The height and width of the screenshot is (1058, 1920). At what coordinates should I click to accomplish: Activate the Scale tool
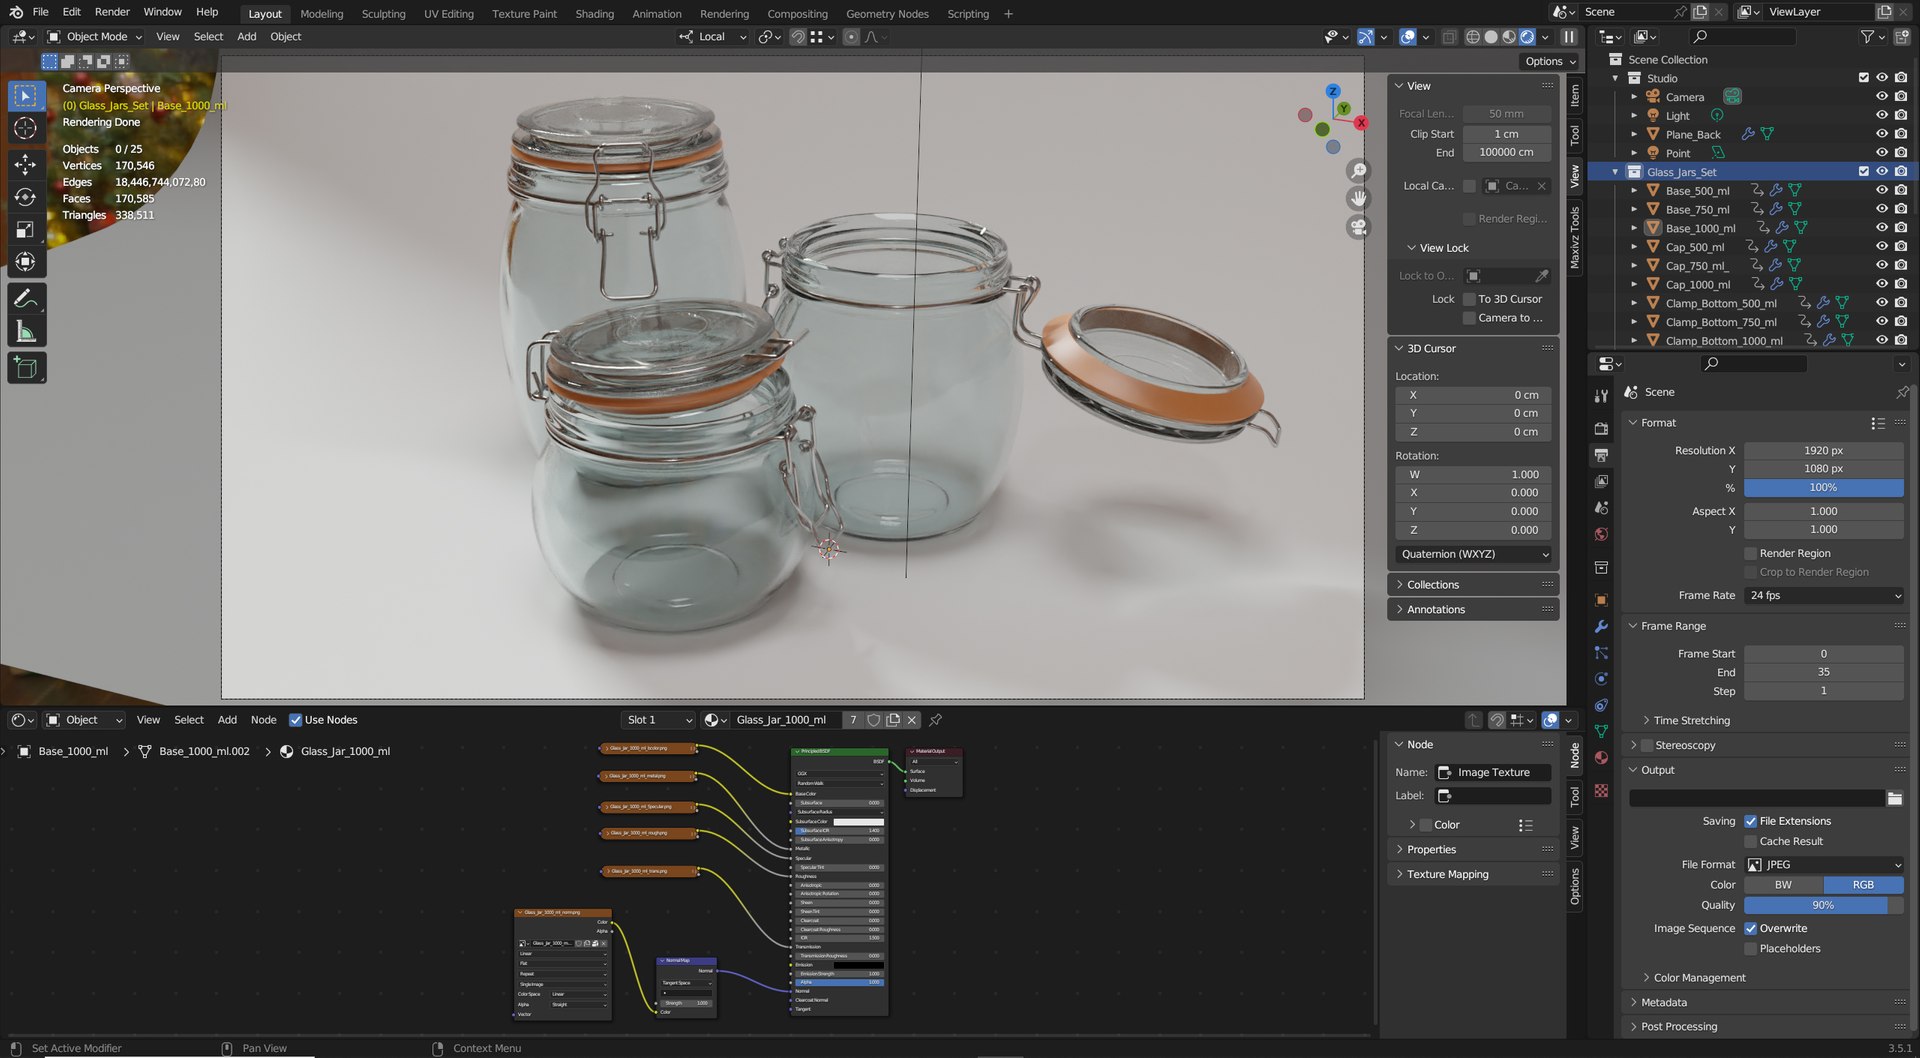pyautogui.click(x=26, y=230)
